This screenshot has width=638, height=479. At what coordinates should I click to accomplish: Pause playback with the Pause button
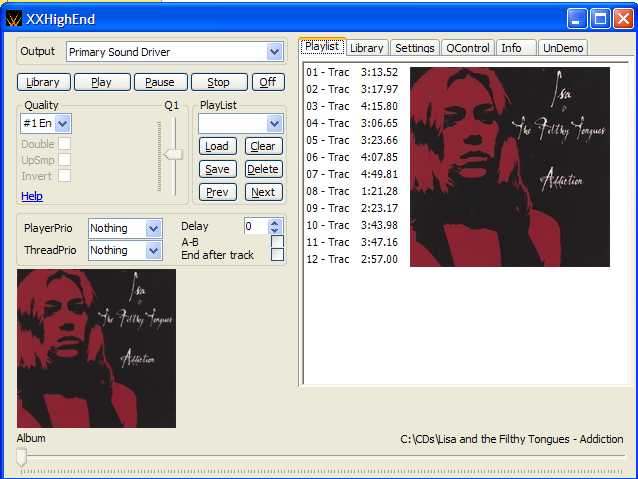pyautogui.click(x=160, y=82)
